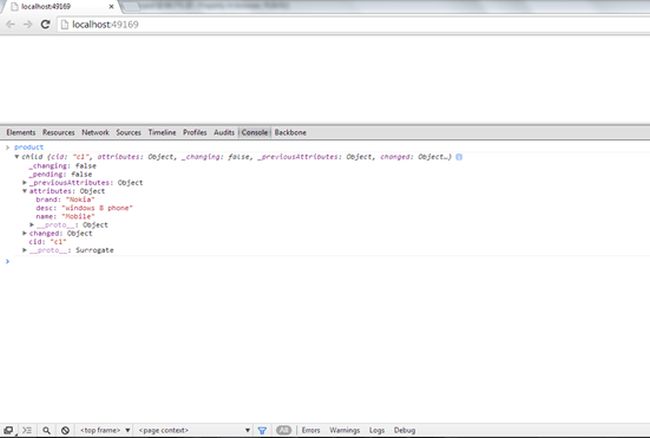Toggle the console filter funnel icon
This screenshot has width=650, height=438.
coord(262,431)
